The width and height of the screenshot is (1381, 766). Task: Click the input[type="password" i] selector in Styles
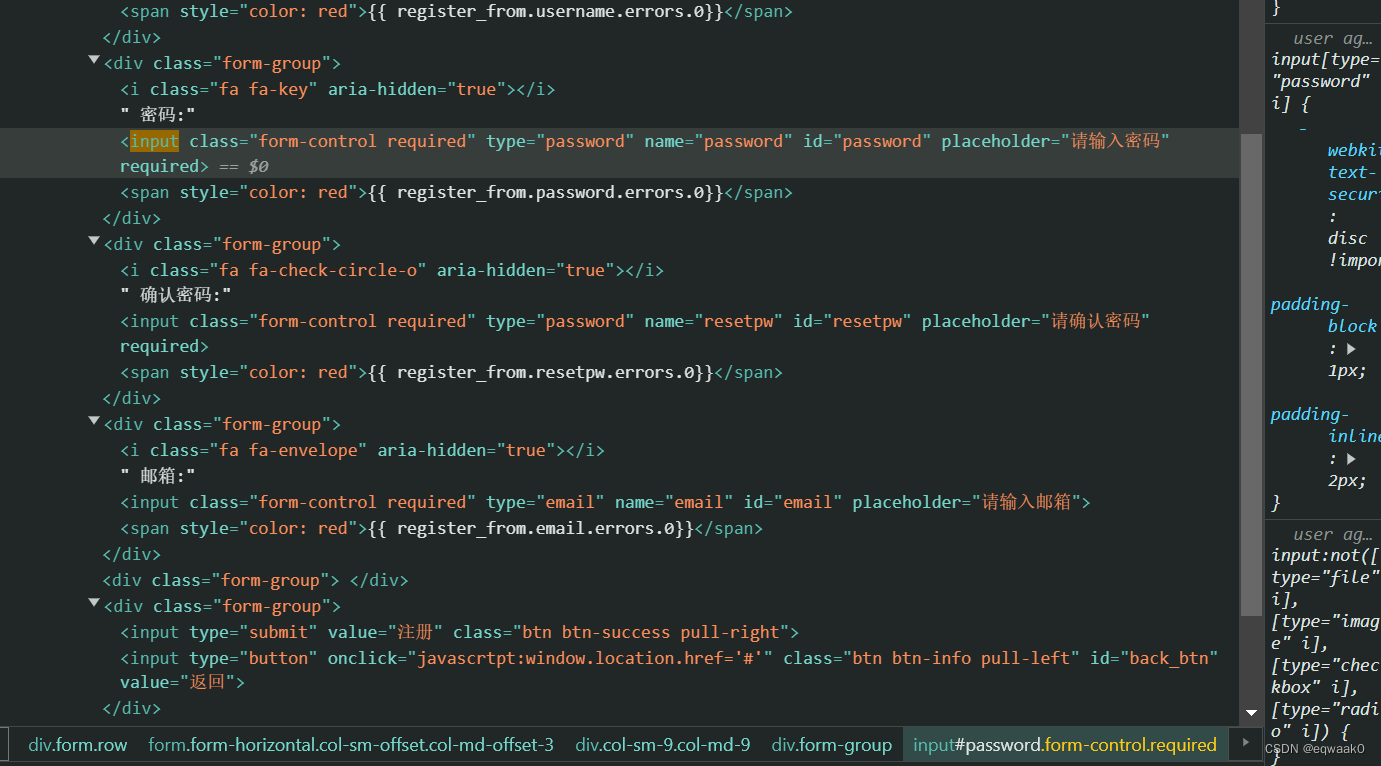(x=1325, y=81)
